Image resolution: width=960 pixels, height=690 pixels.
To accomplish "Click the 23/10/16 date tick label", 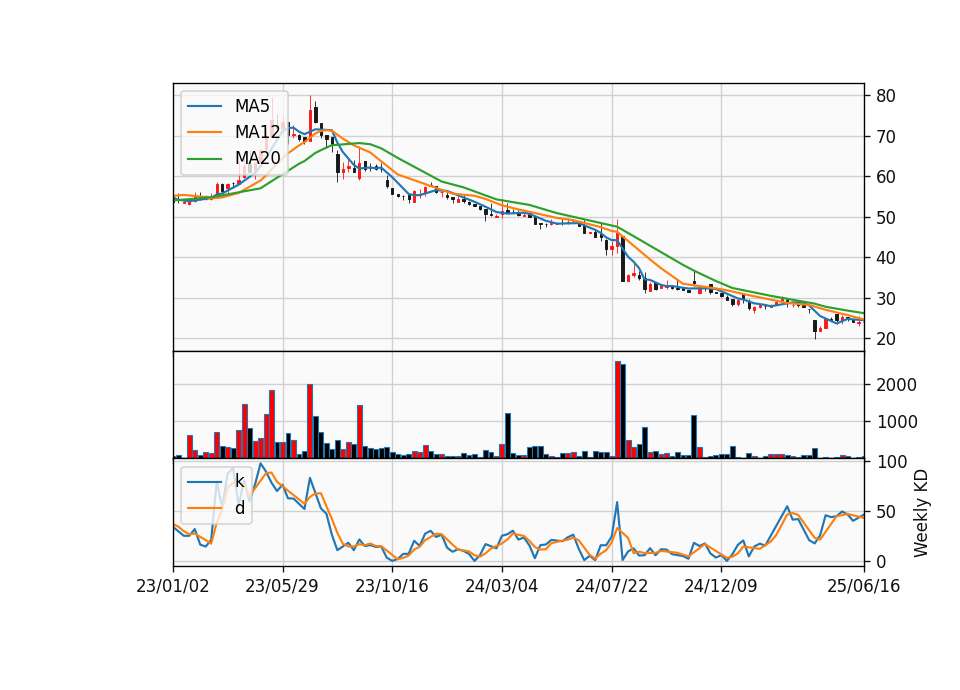I will point(392,586).
